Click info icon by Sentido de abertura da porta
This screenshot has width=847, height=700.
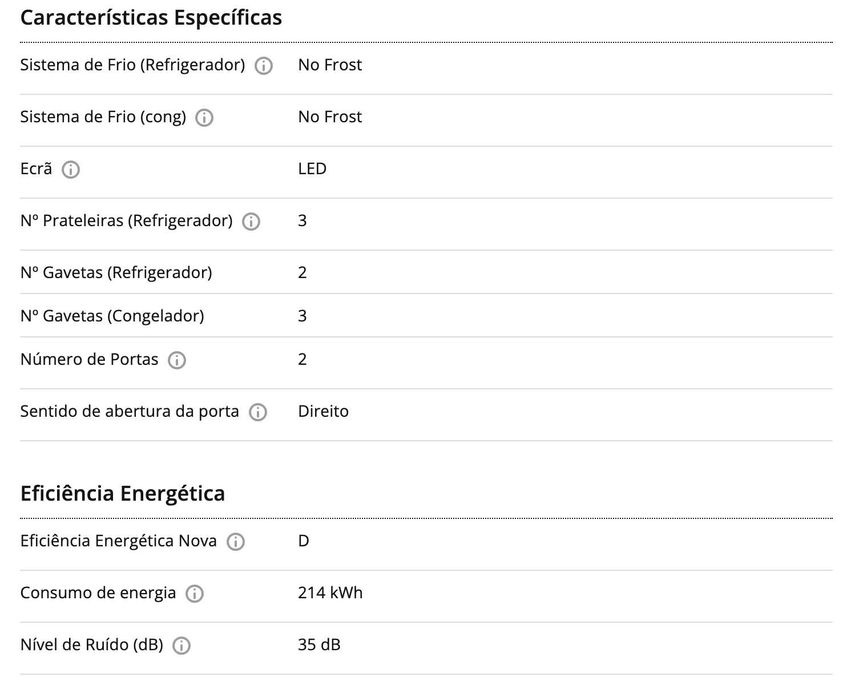click(258, 412)
